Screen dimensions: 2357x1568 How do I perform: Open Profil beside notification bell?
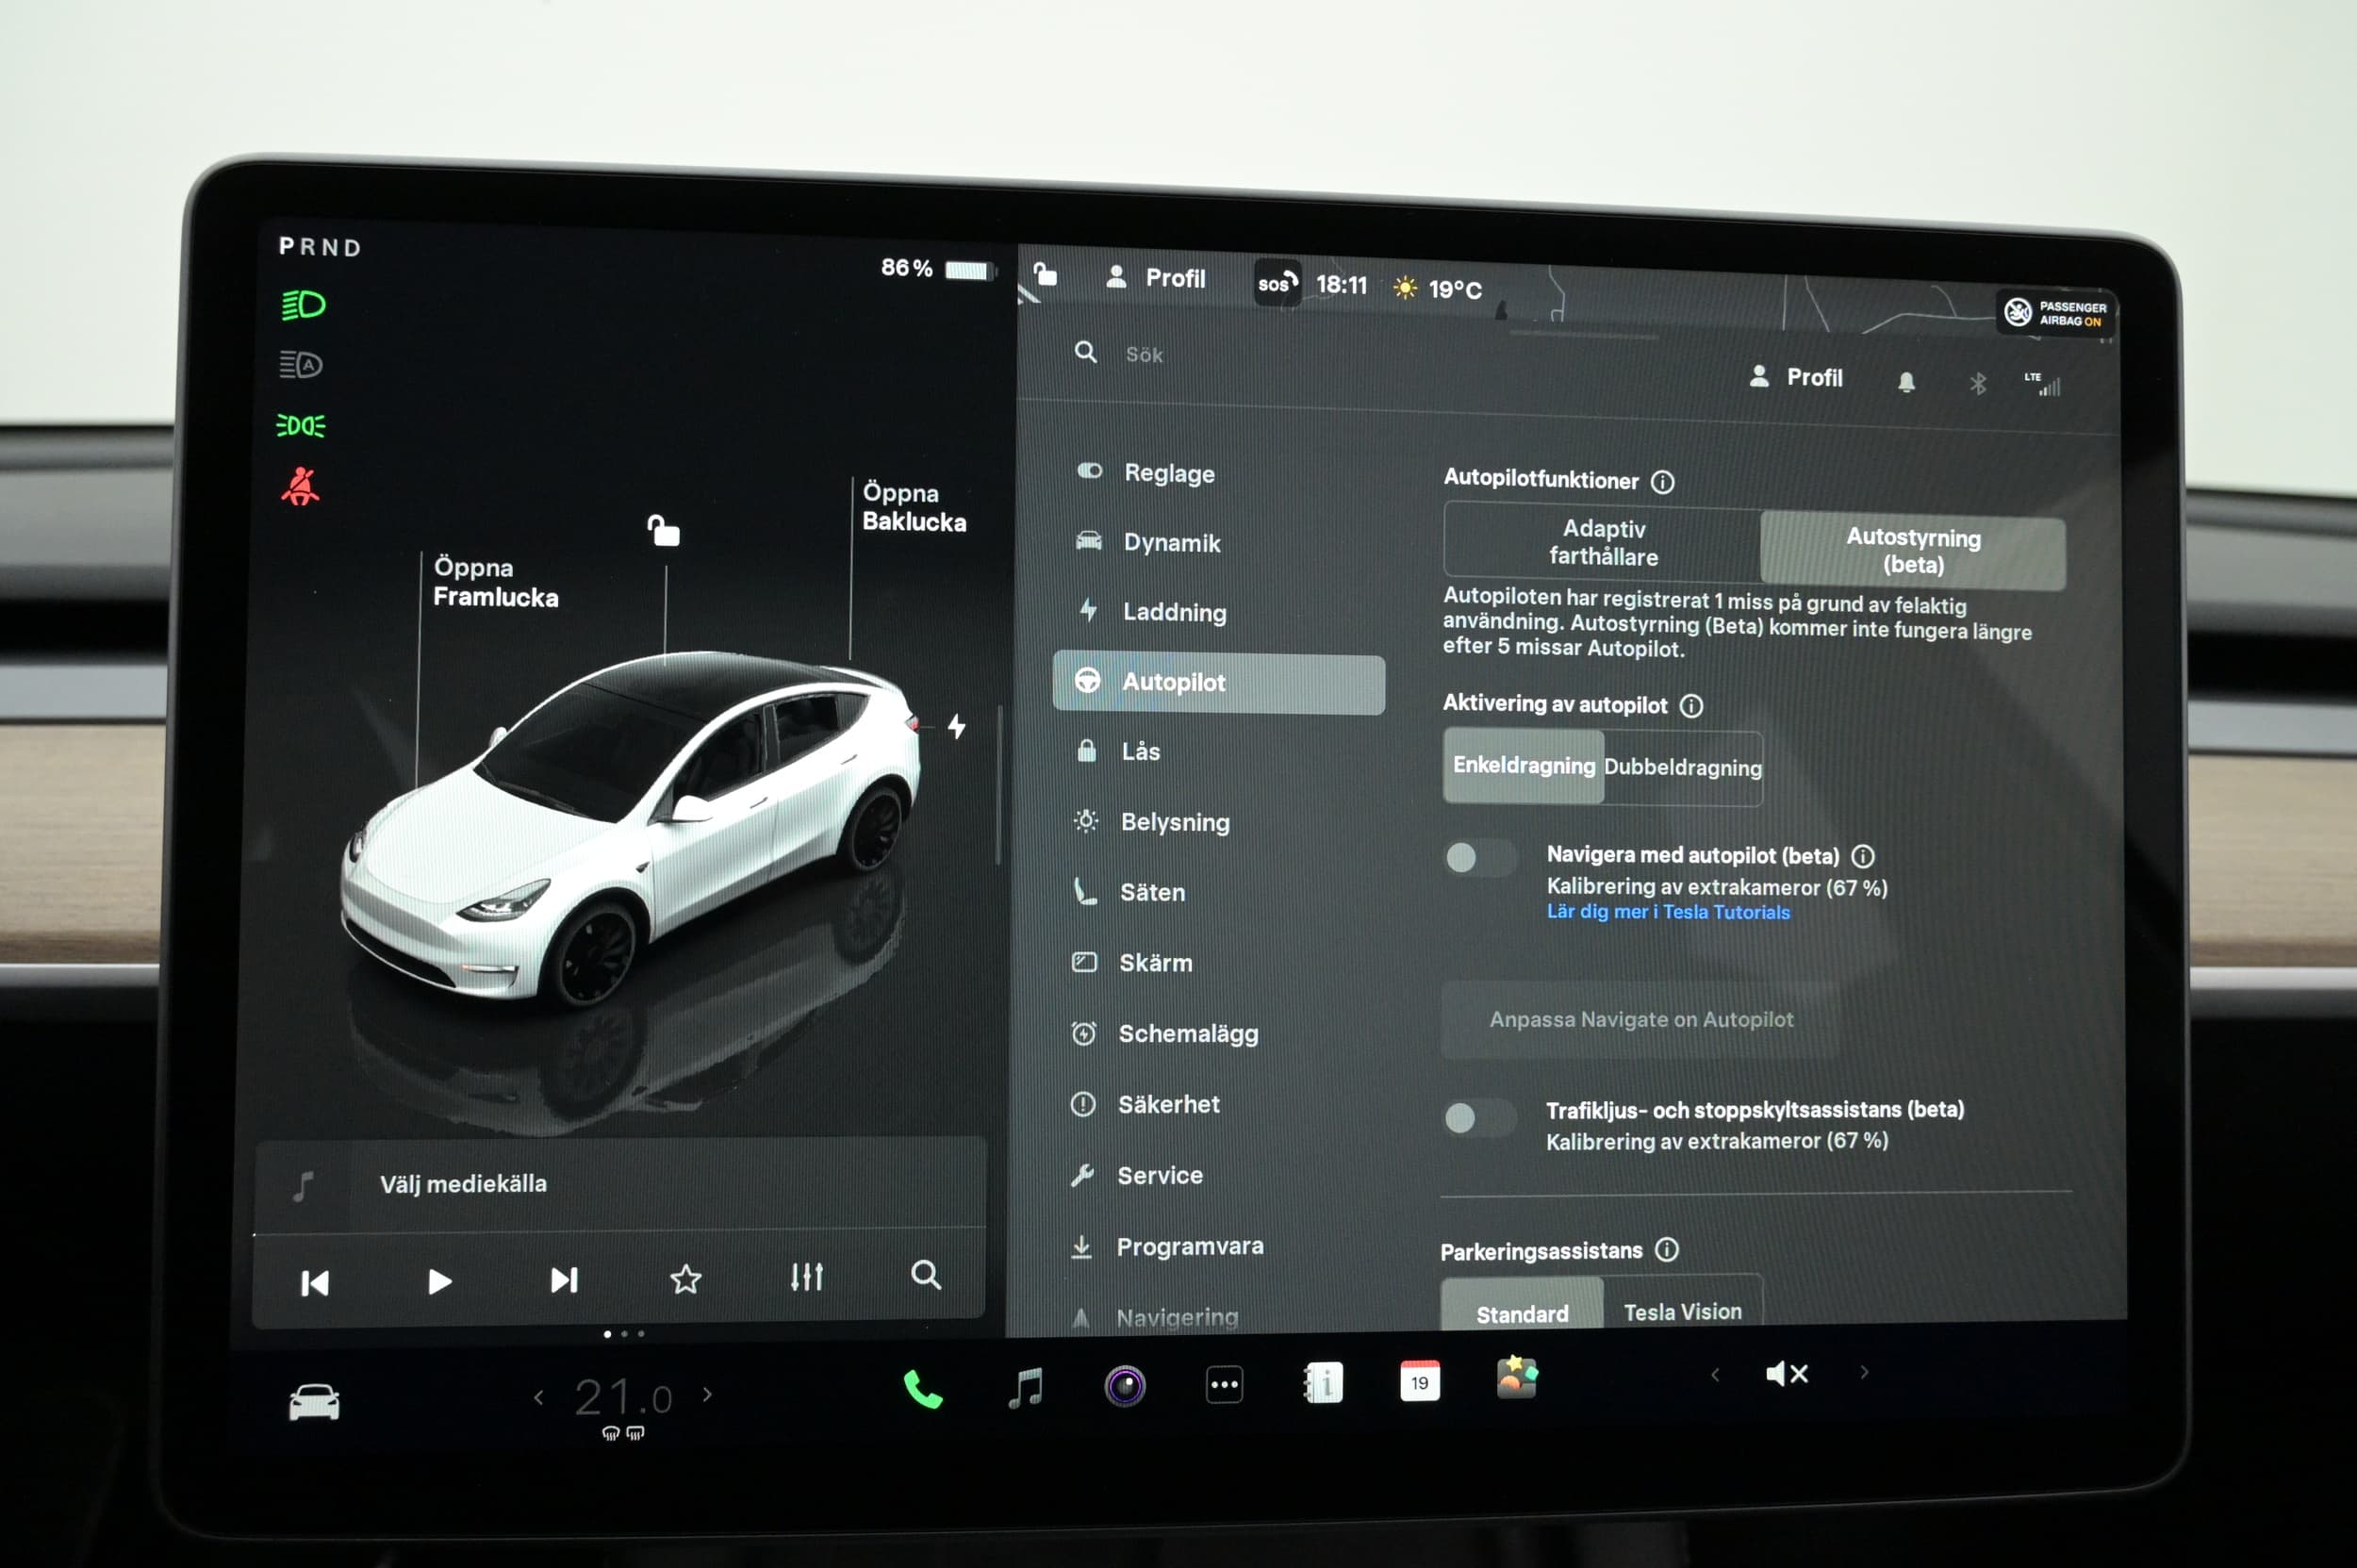pos(1796,377)
